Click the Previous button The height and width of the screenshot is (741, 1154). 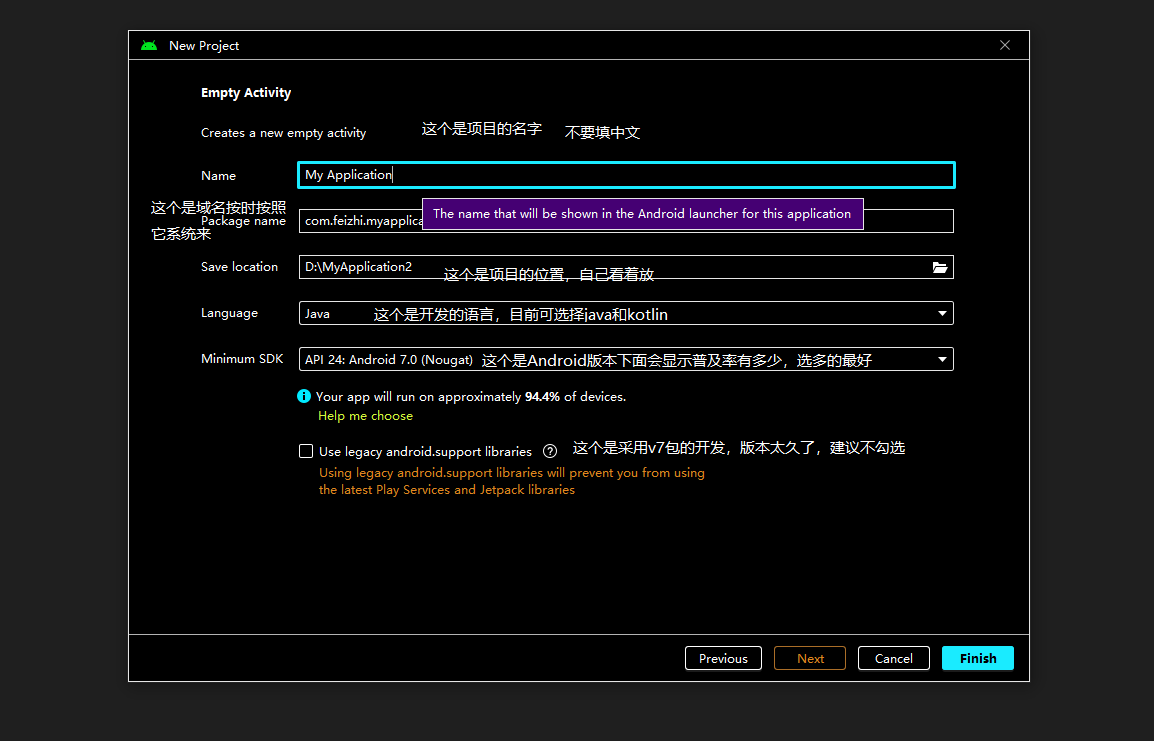click(723, 659)
